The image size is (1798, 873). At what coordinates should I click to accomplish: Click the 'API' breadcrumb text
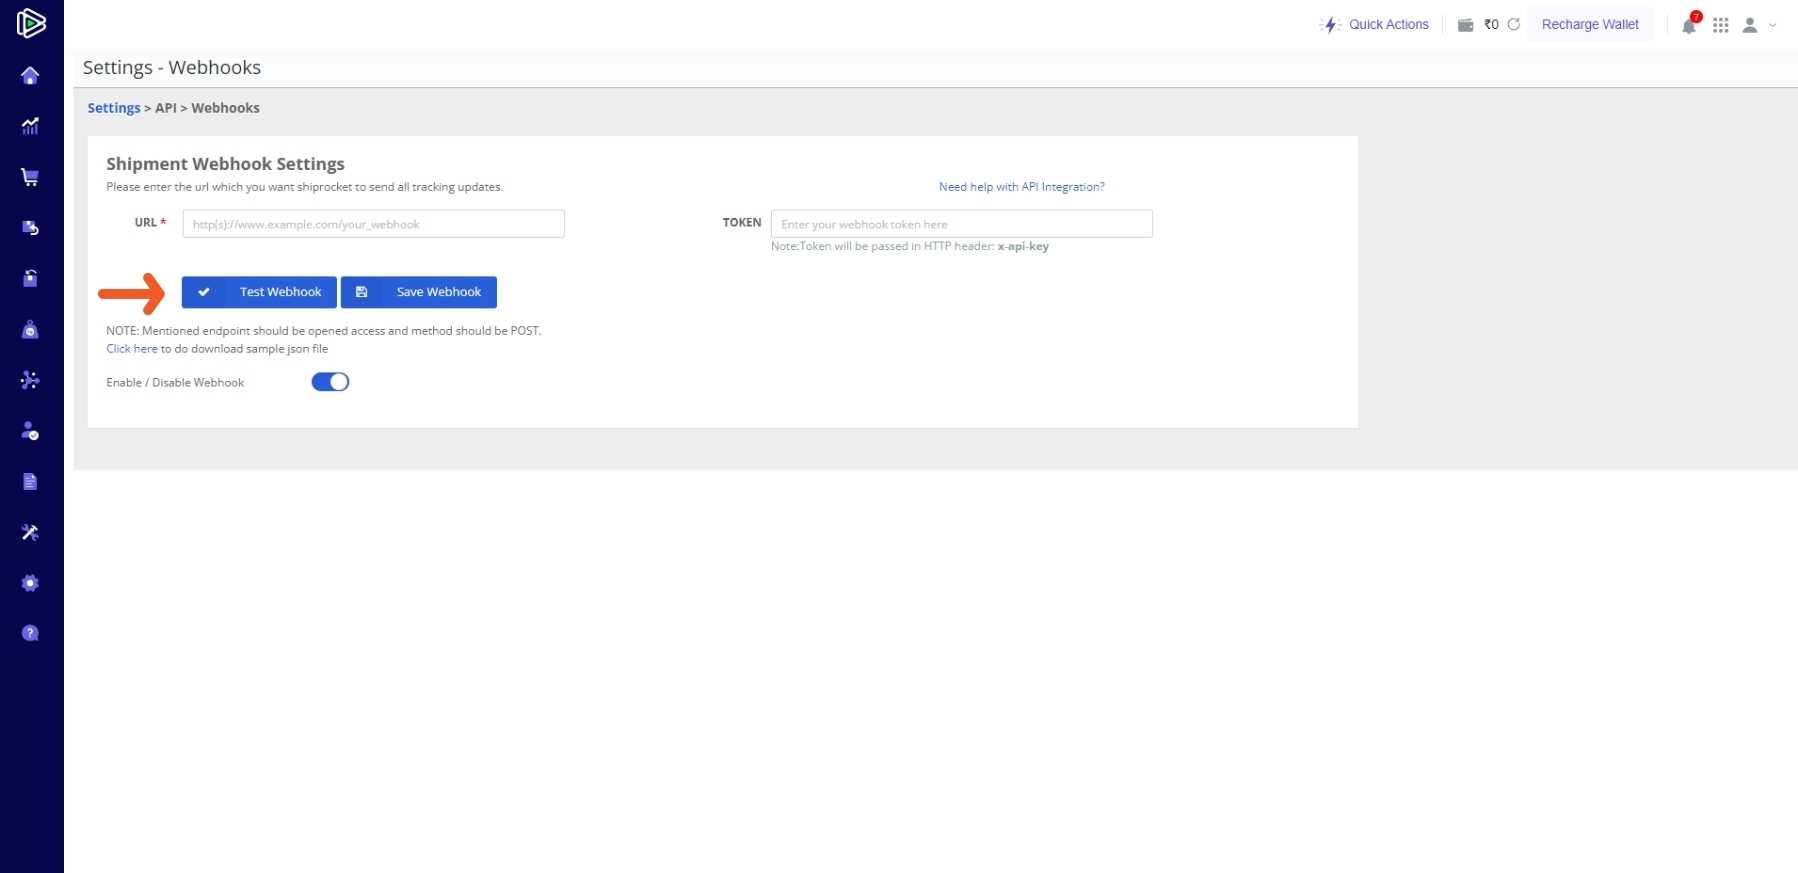coord(166,108)
